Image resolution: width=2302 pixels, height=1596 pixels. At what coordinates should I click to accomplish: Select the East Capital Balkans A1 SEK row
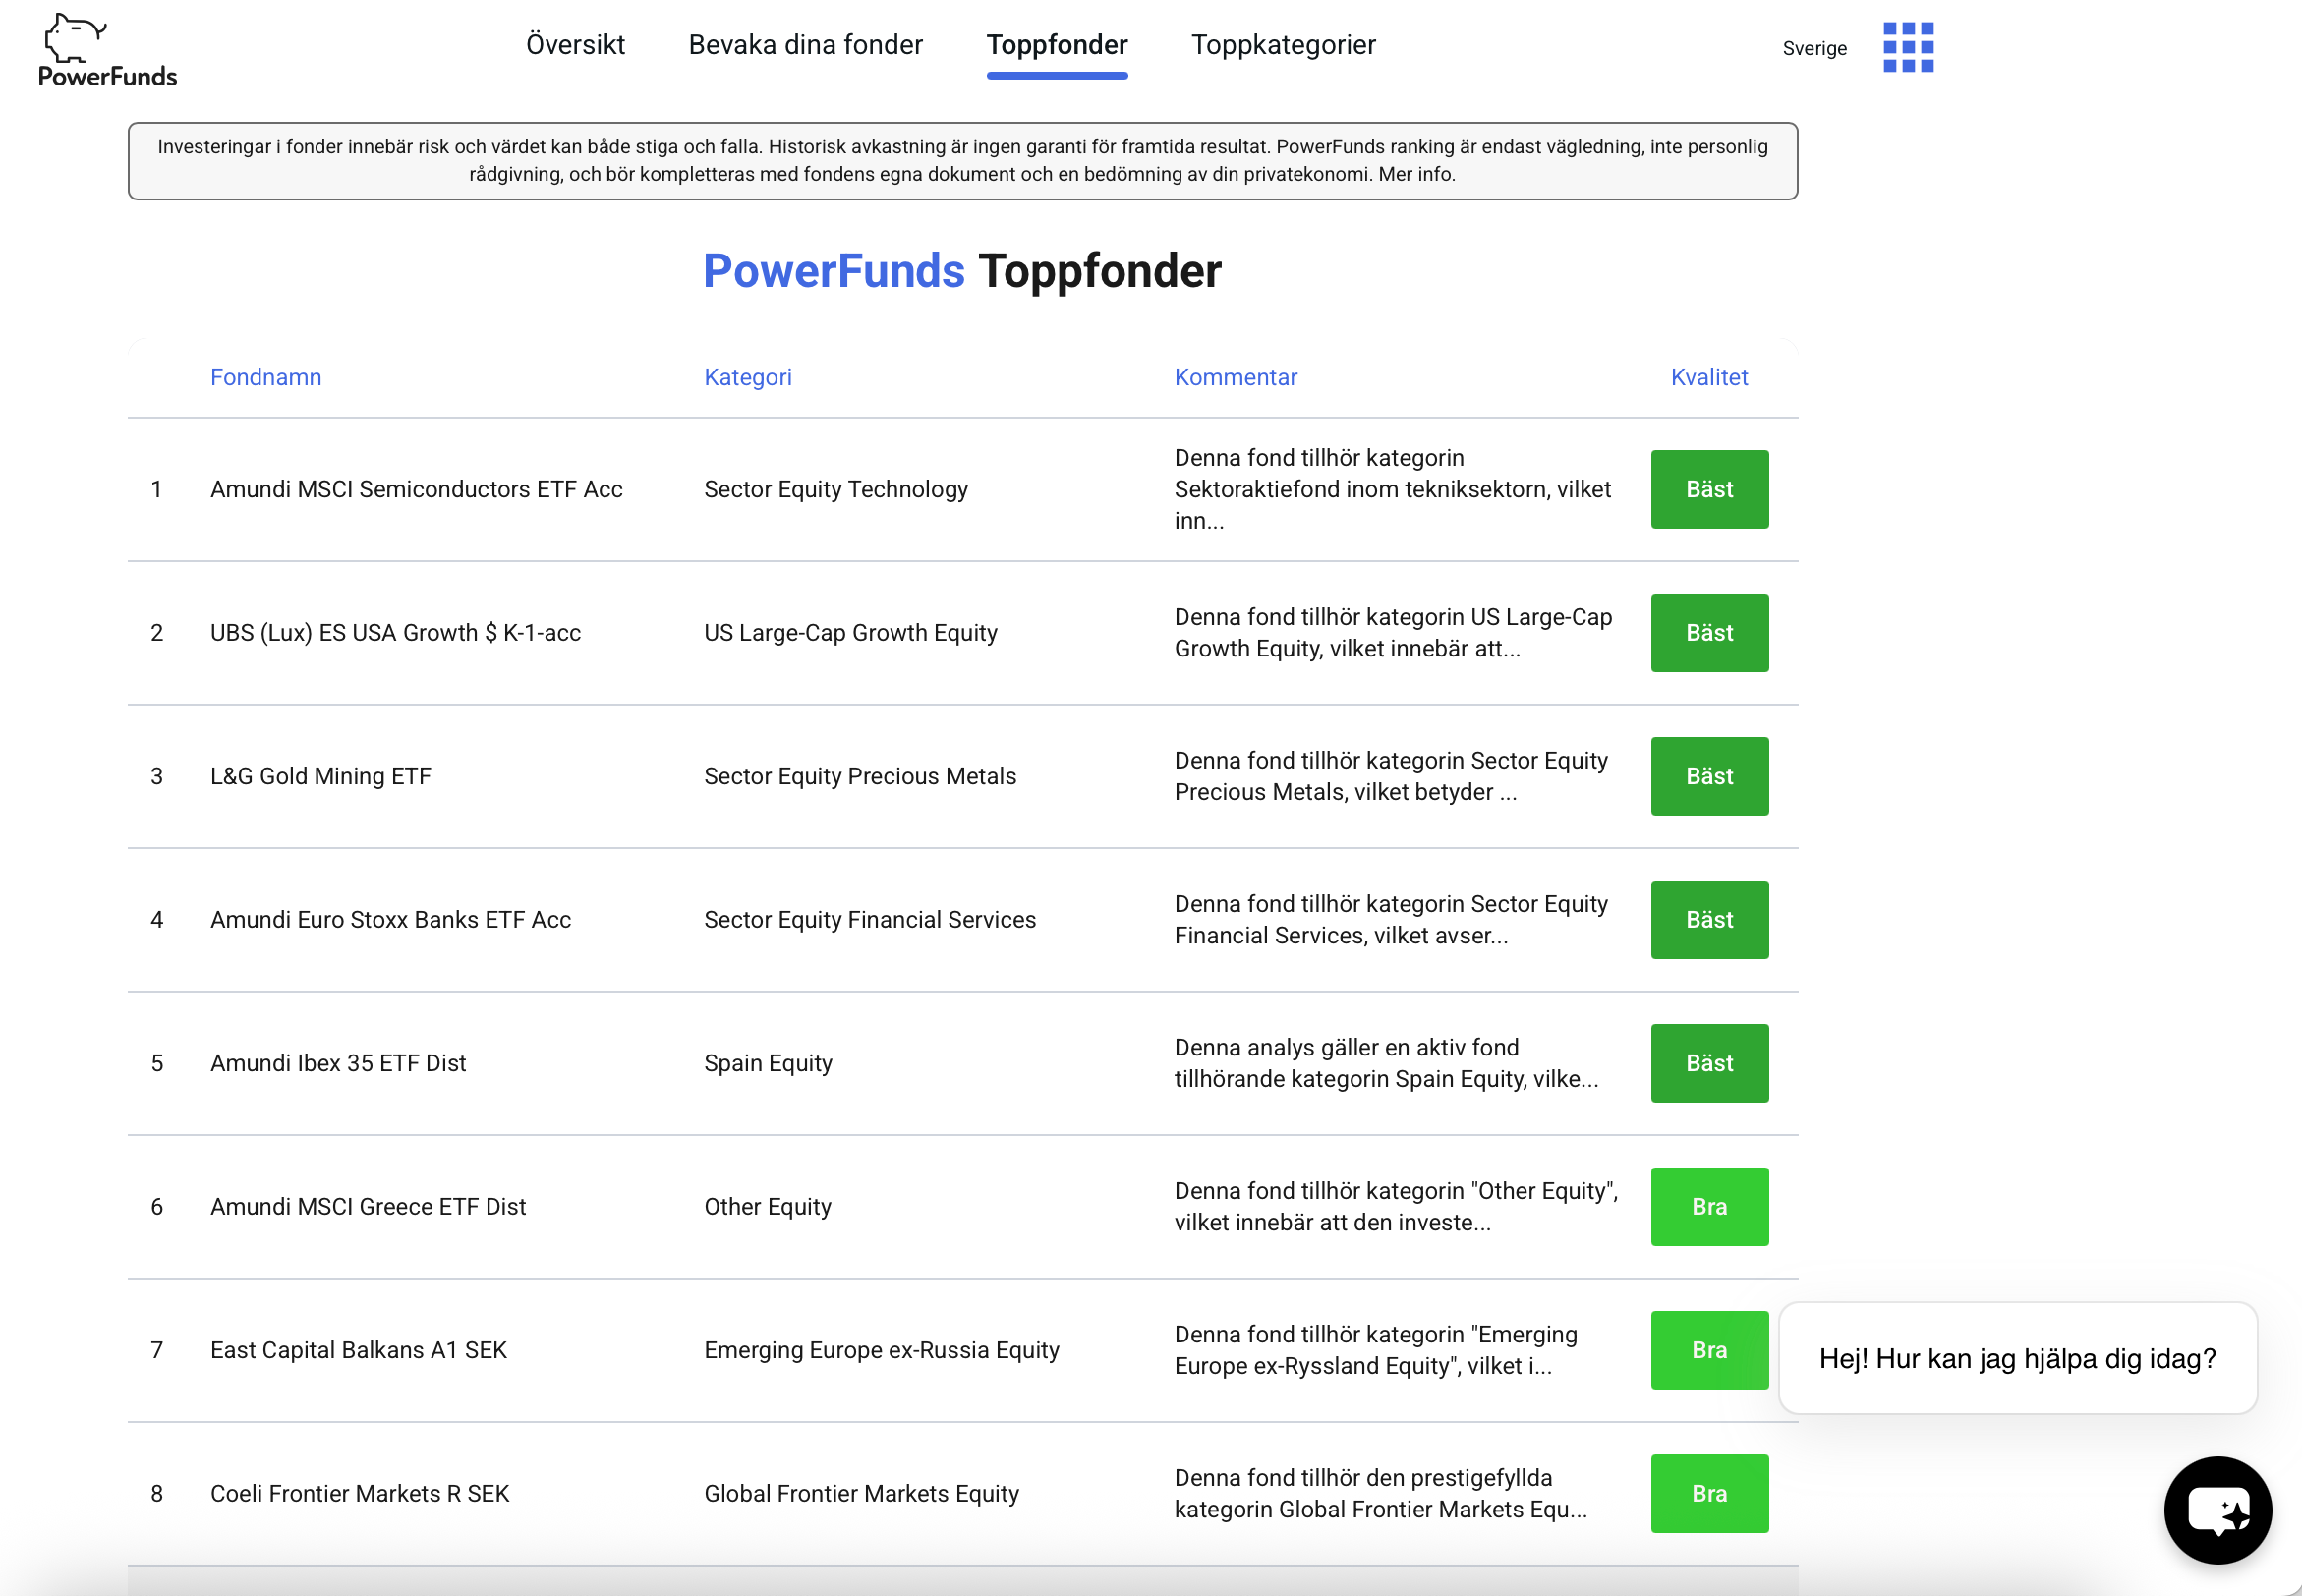pyautogui.click(x=358, y=1350)
